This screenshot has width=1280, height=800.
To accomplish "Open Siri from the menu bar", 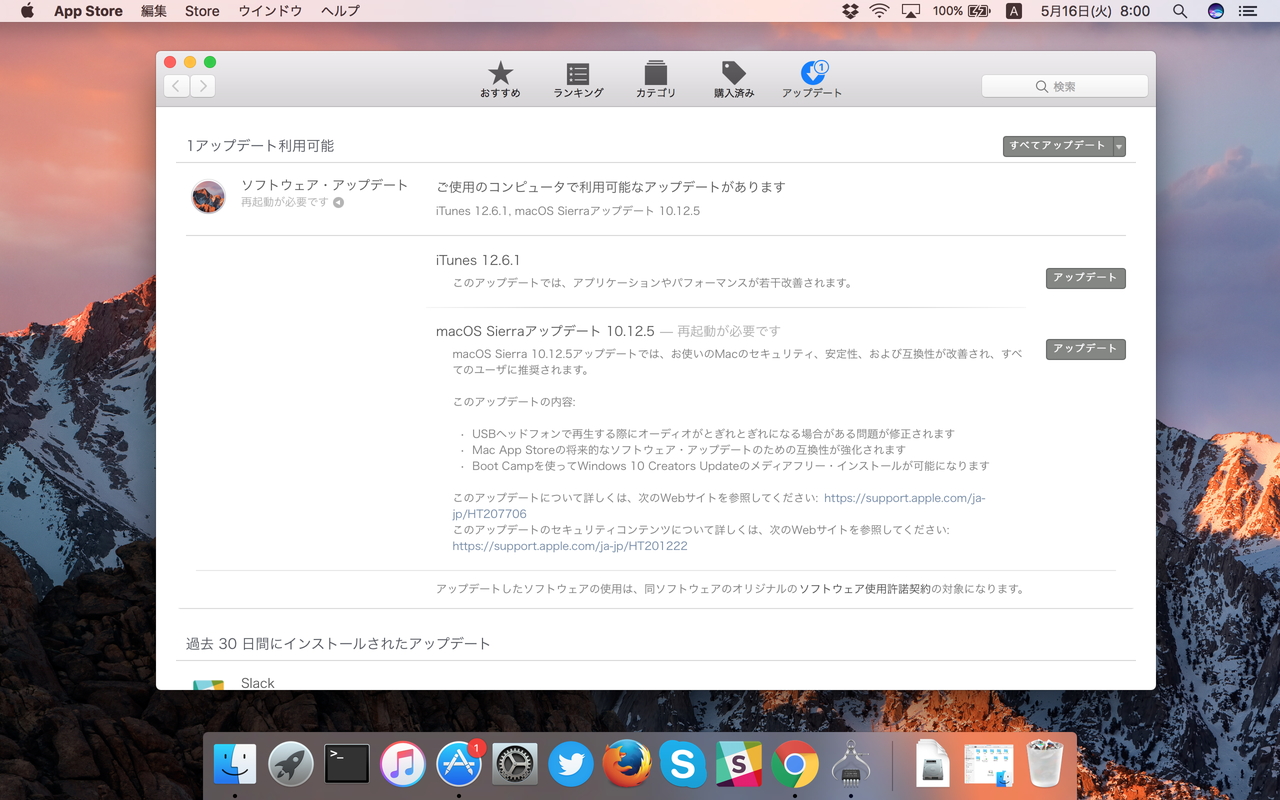I will click(1214, 11).
